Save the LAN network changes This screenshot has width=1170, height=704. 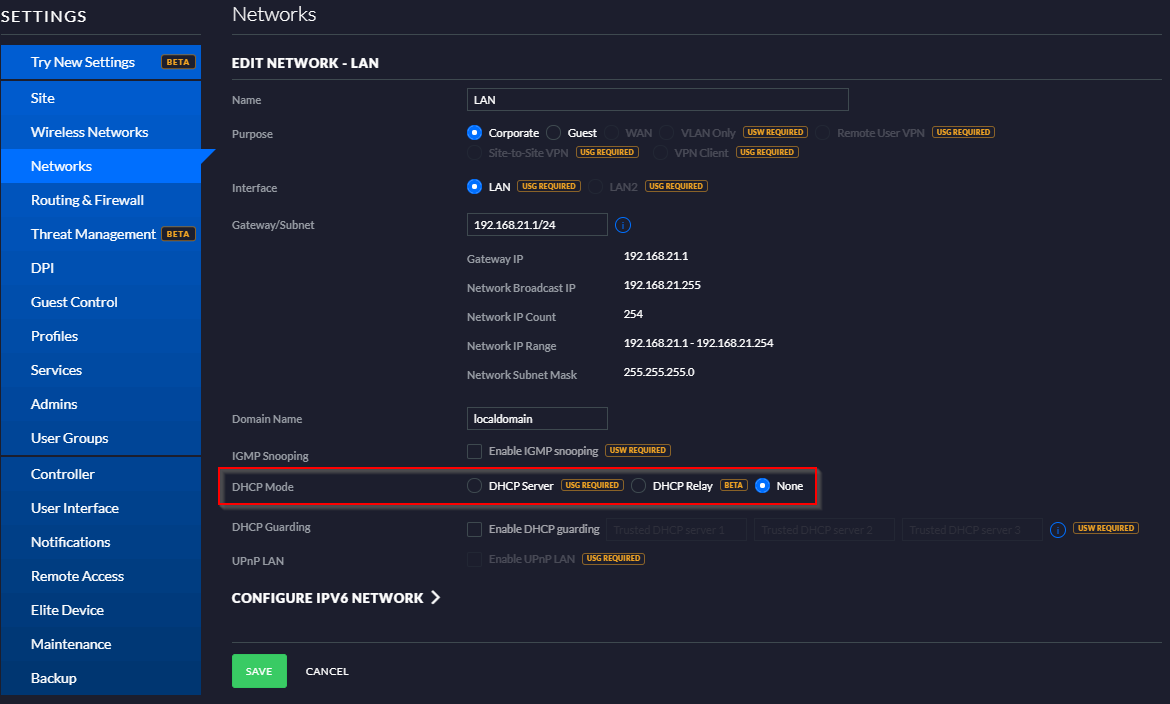(x=259, y=671)
